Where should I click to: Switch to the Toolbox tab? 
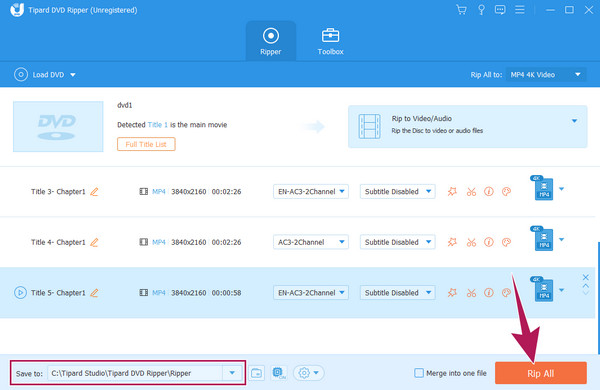(330, 41)
